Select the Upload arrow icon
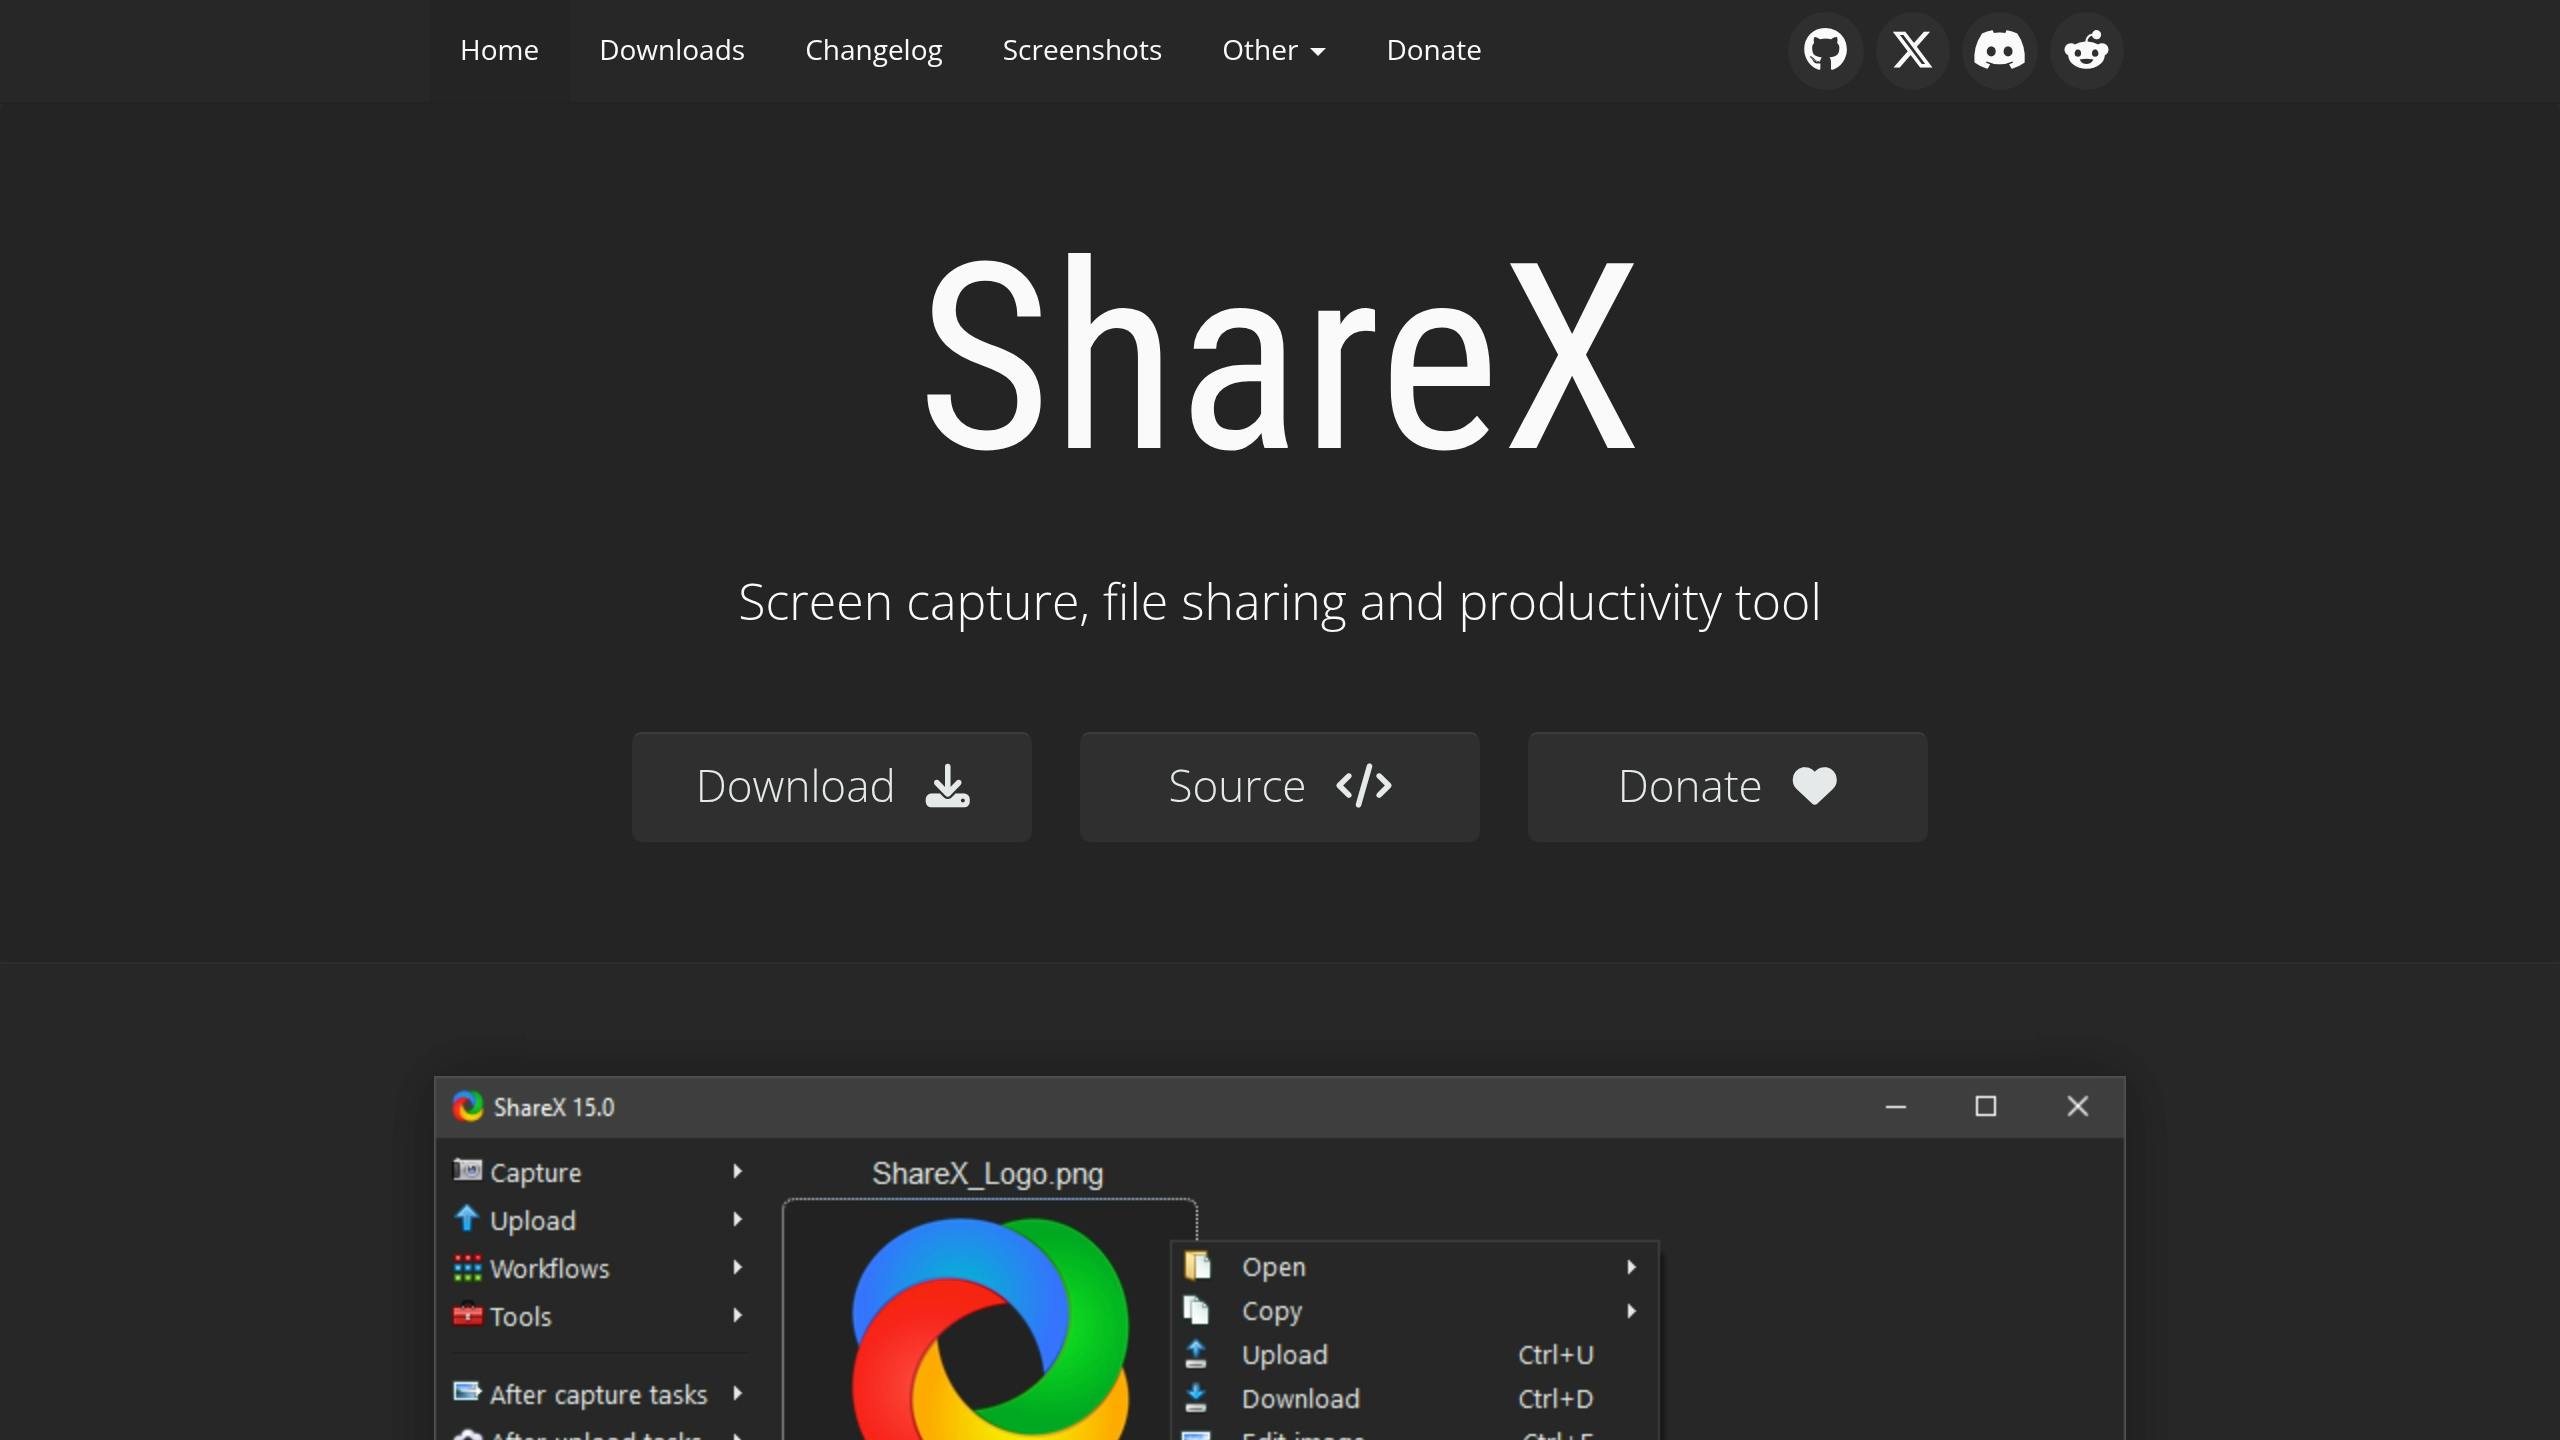Viewport: 2560px width, 1440px height. click(466, 1219)
